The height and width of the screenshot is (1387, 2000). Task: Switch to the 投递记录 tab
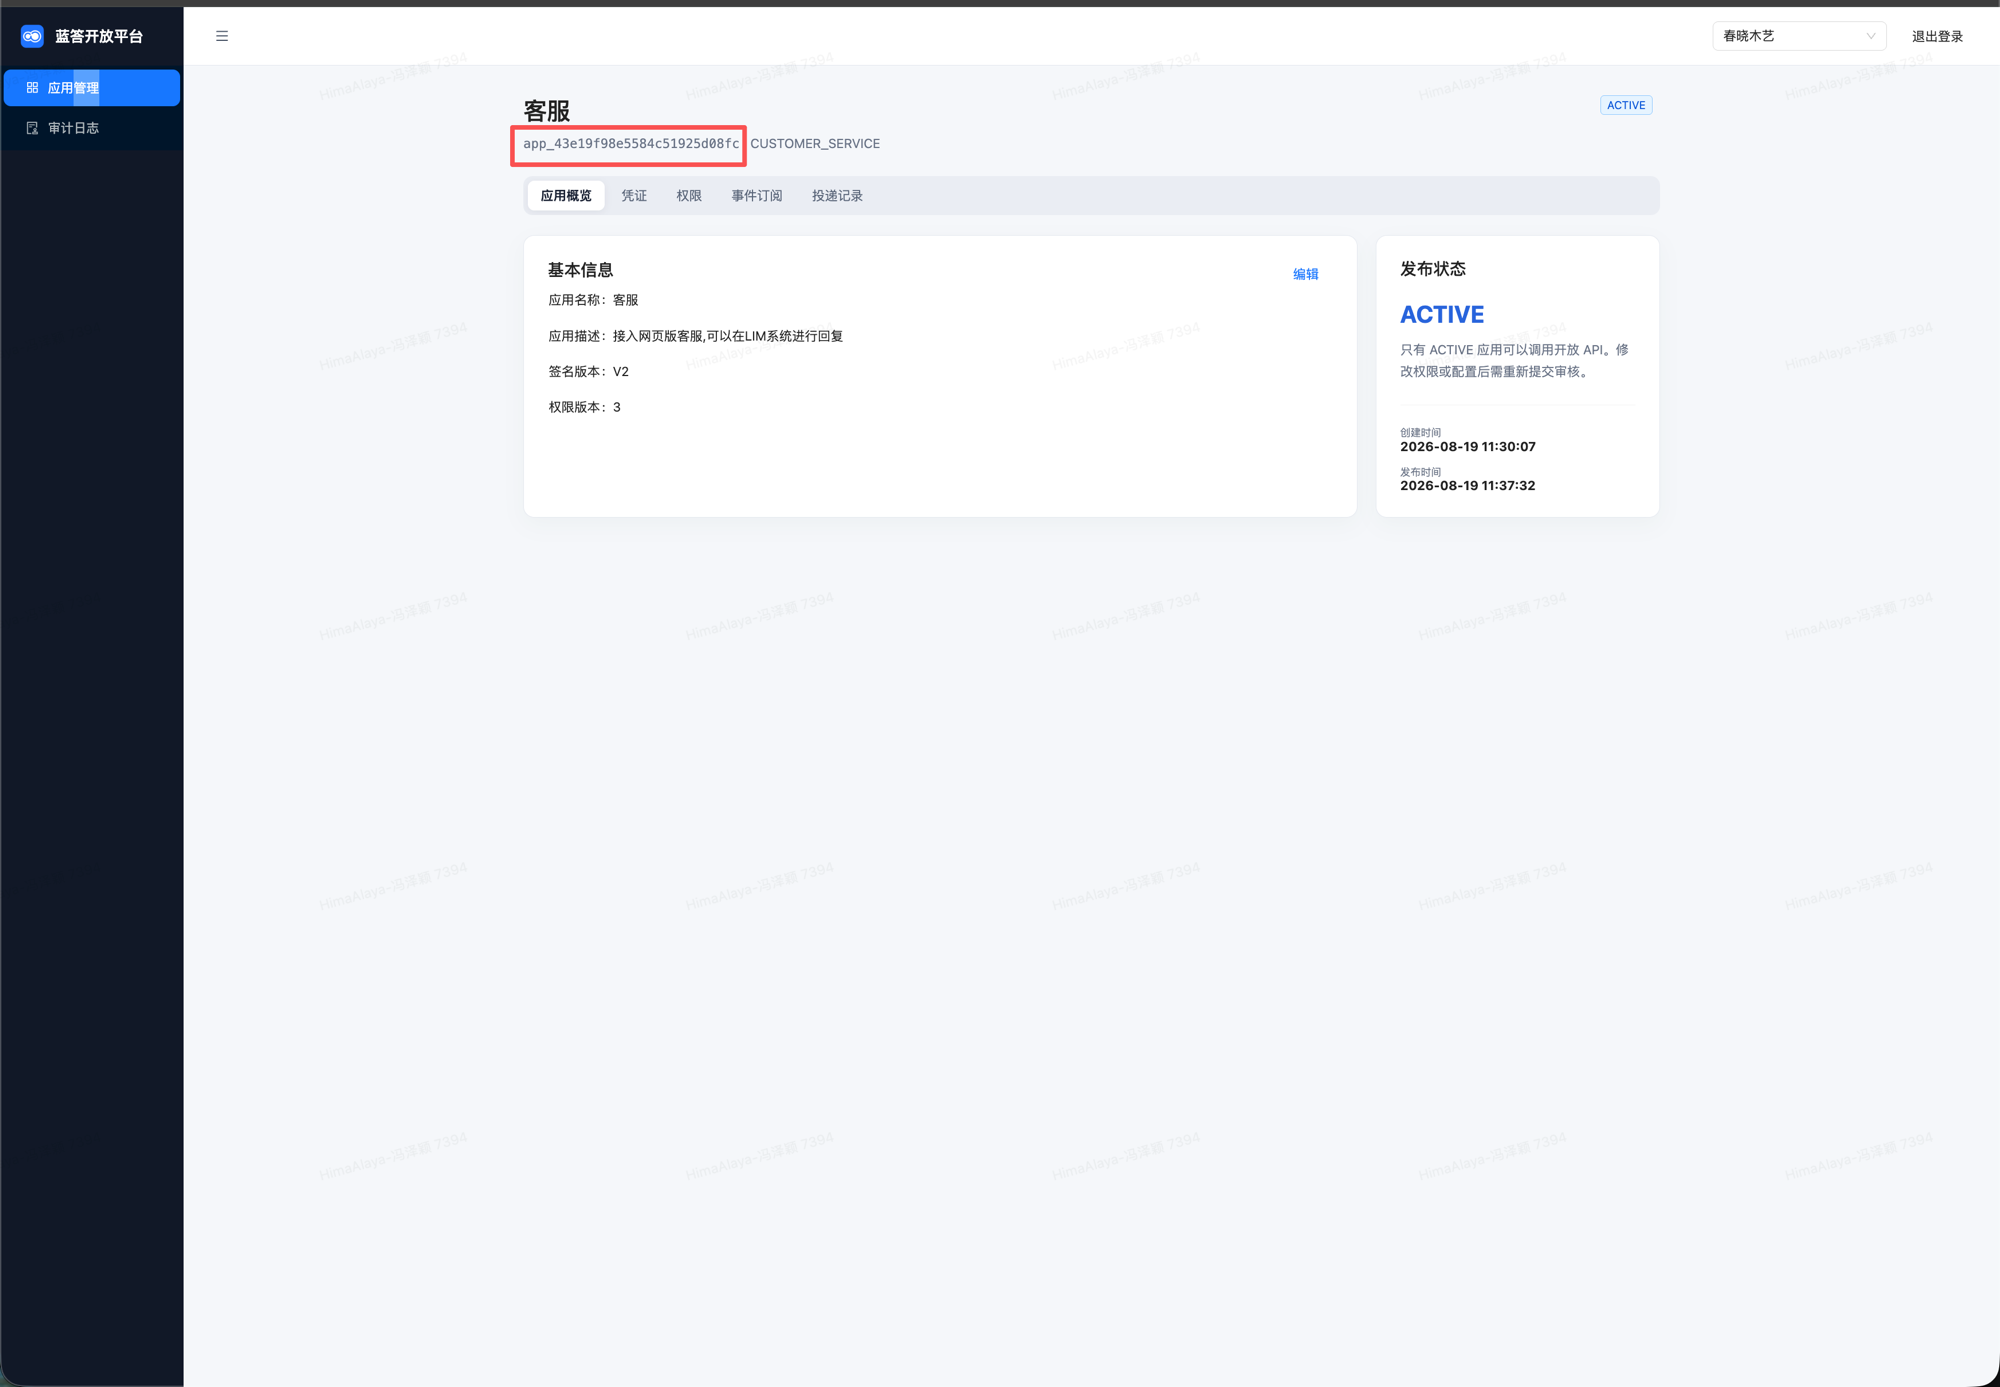tap(837, 196)
